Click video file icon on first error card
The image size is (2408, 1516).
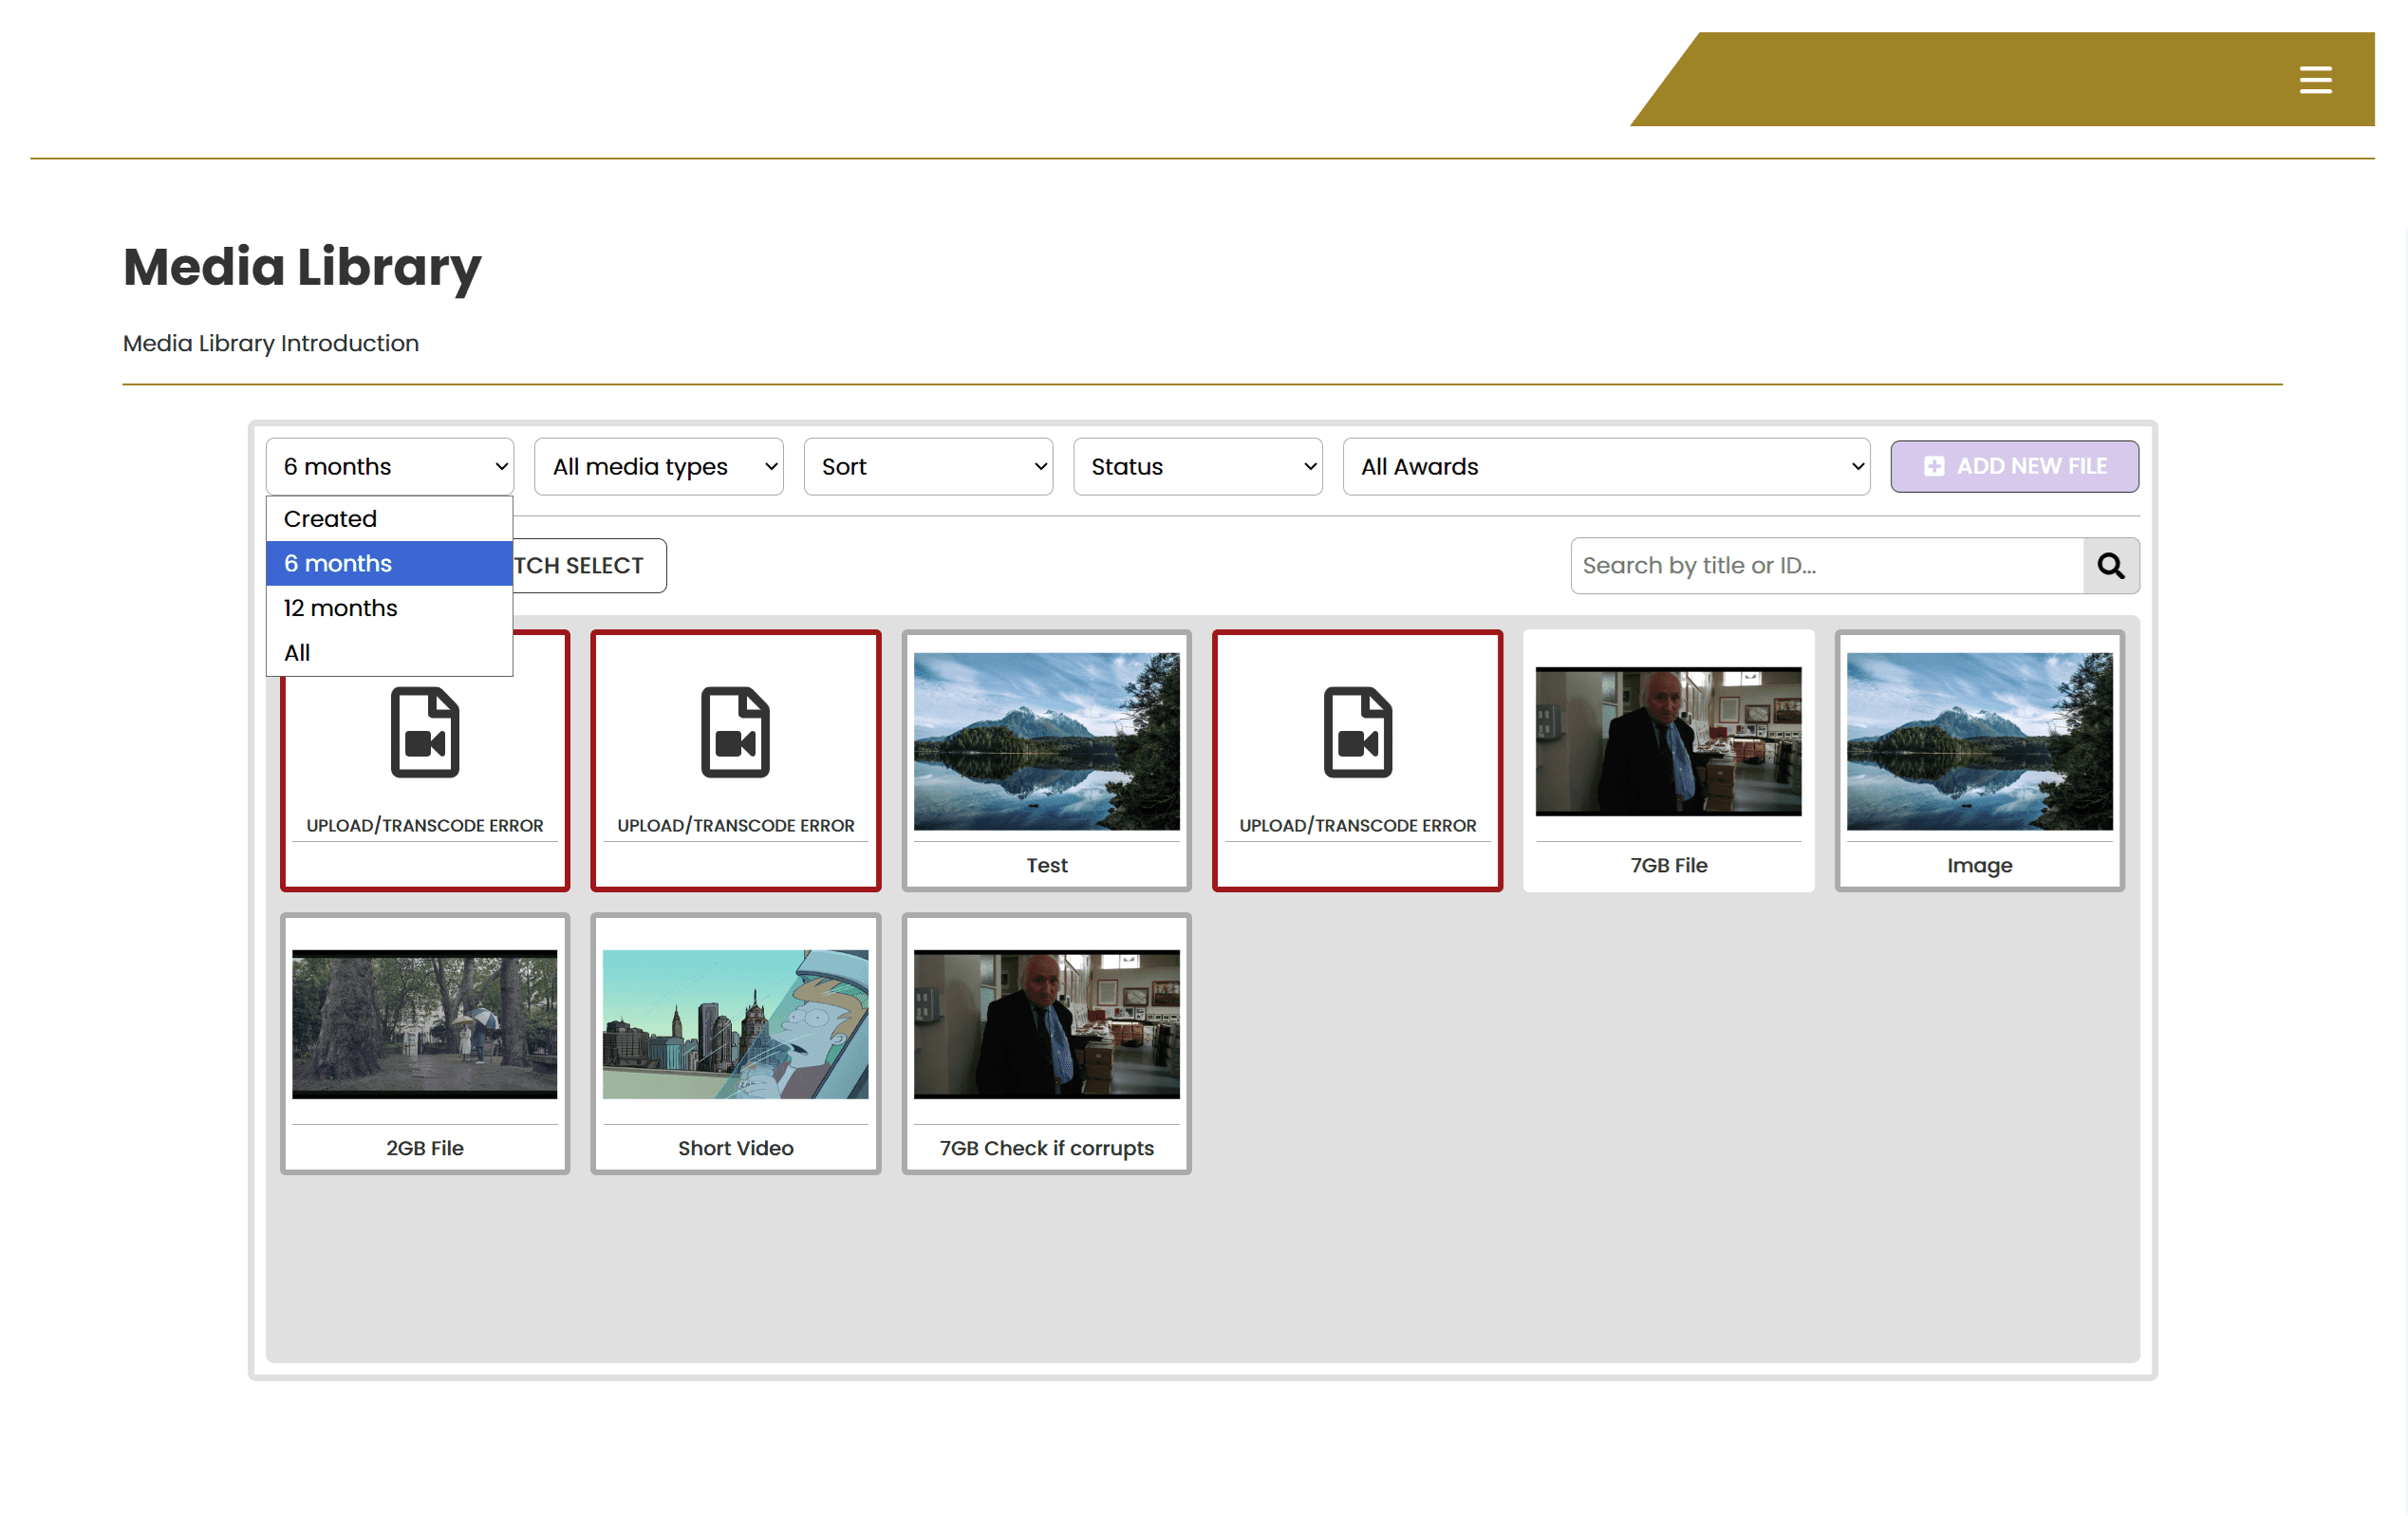425,732
